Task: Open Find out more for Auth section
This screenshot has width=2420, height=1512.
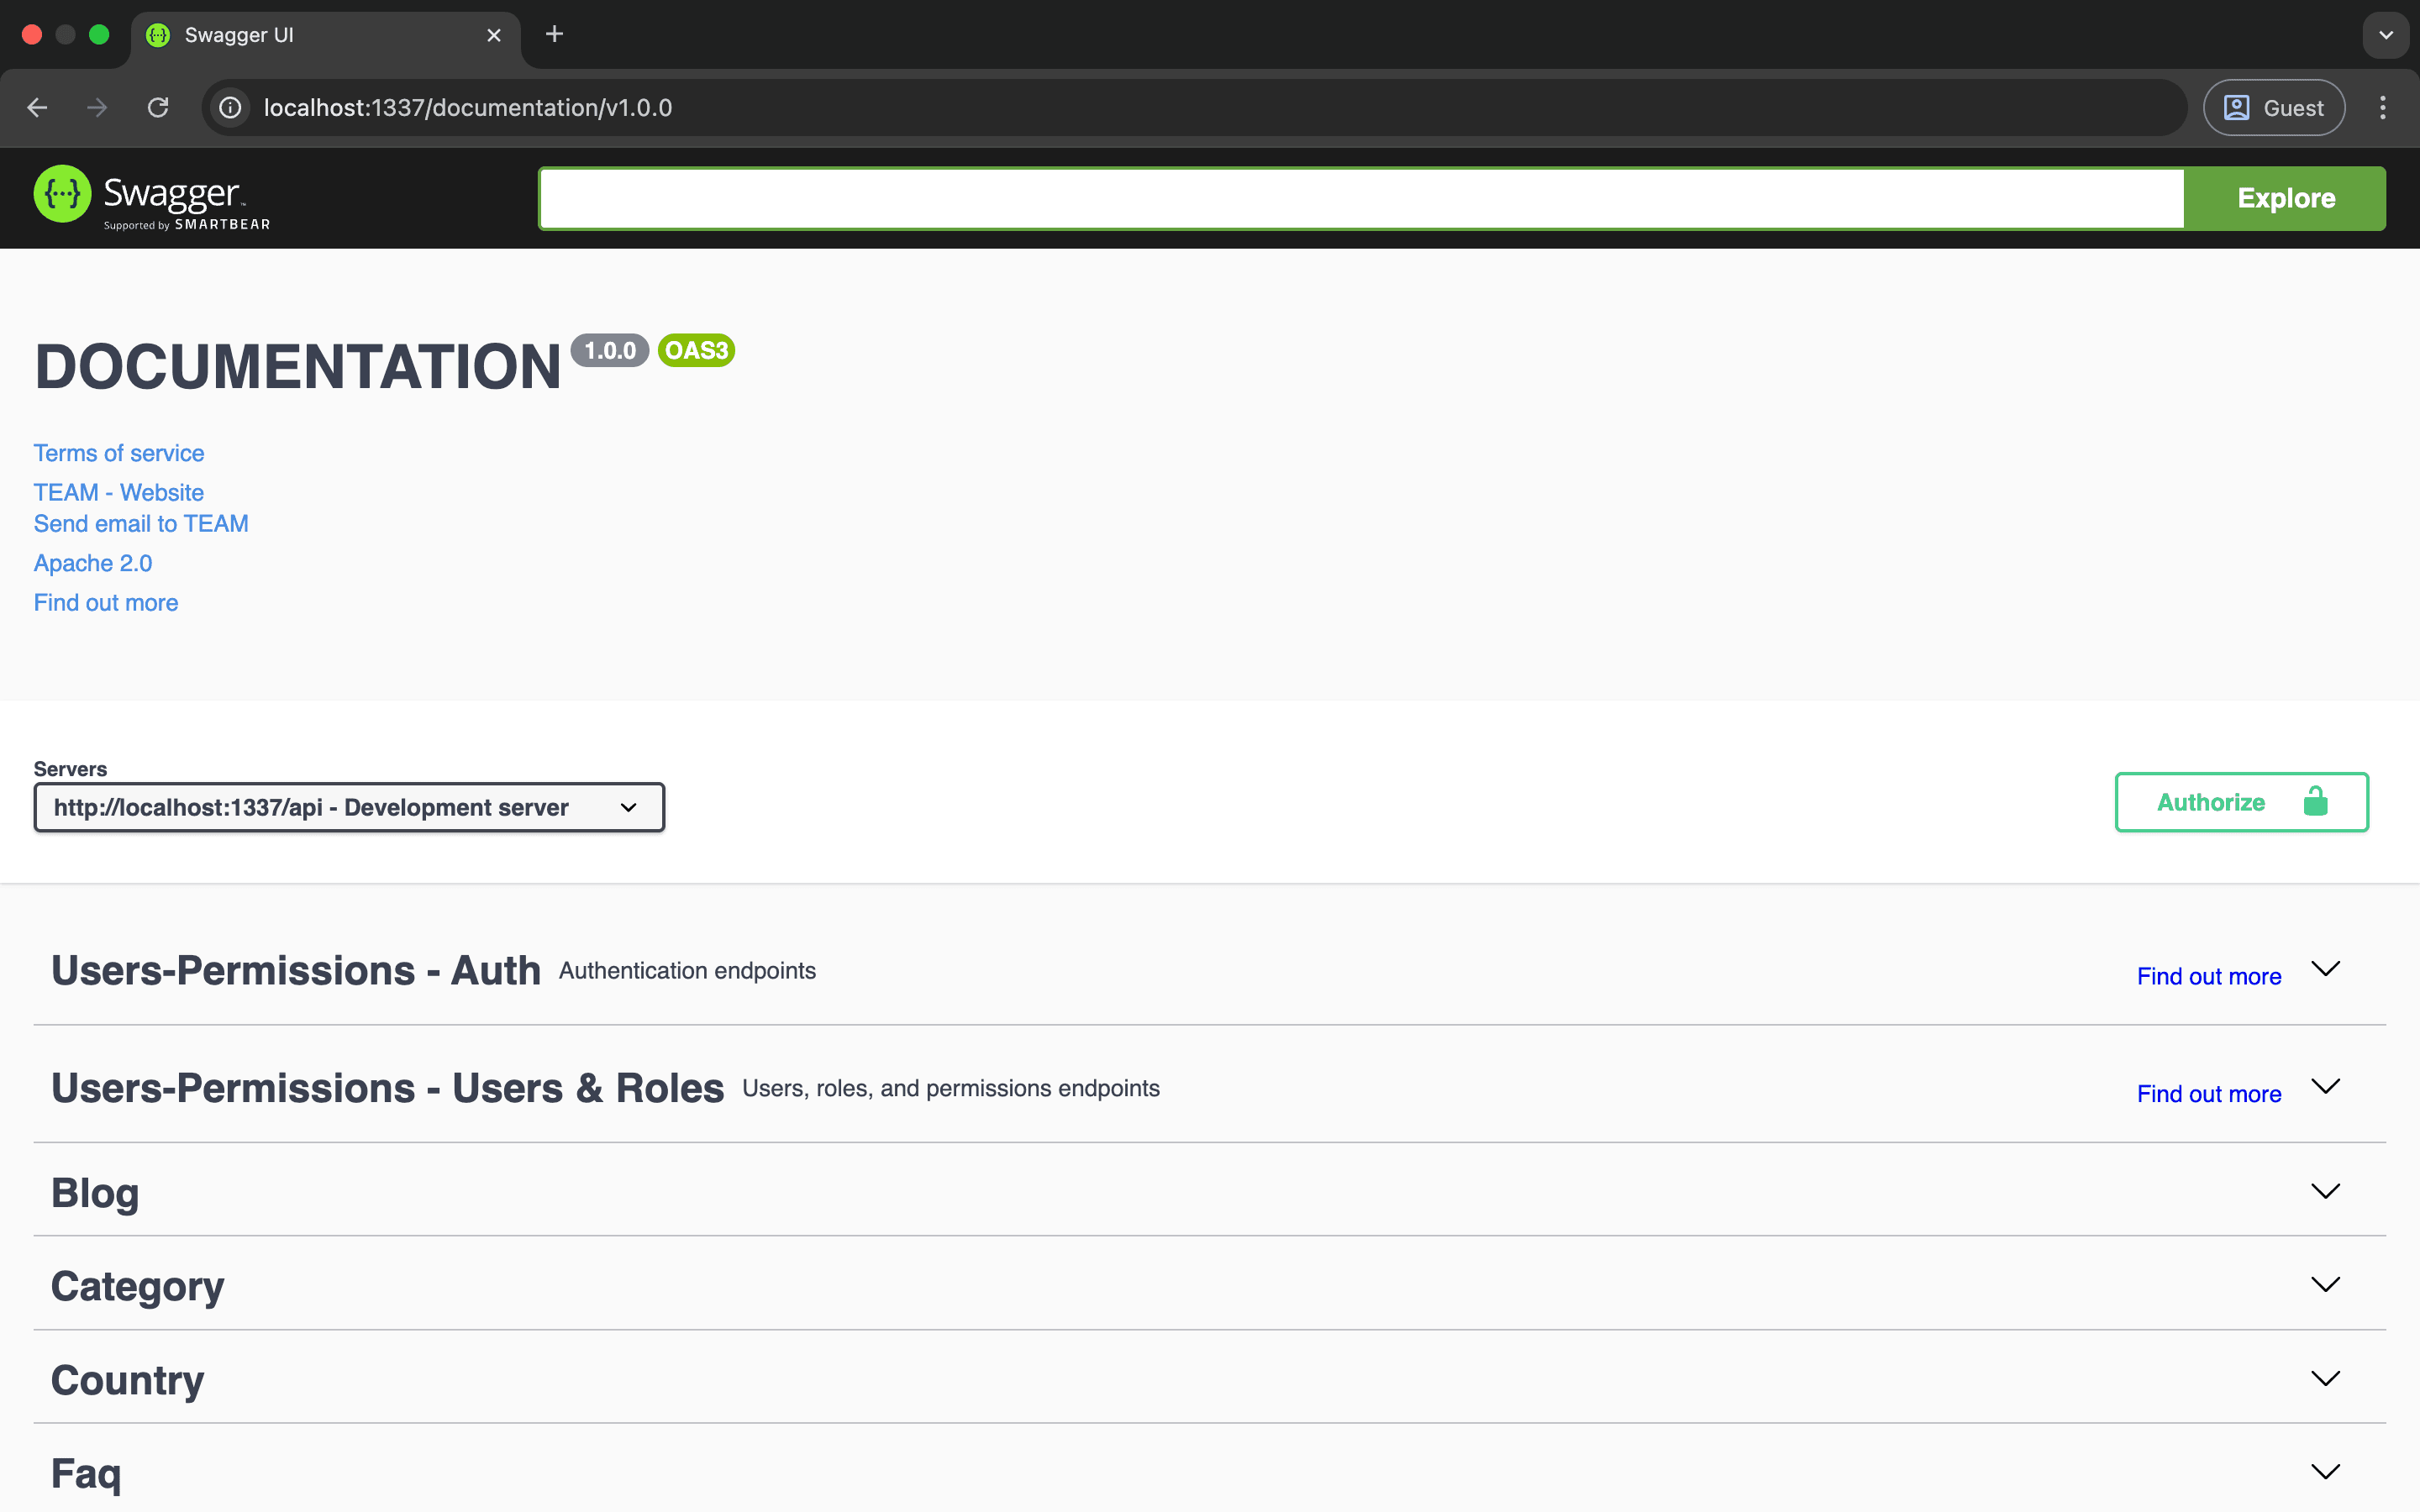Action: point(2209,976)
